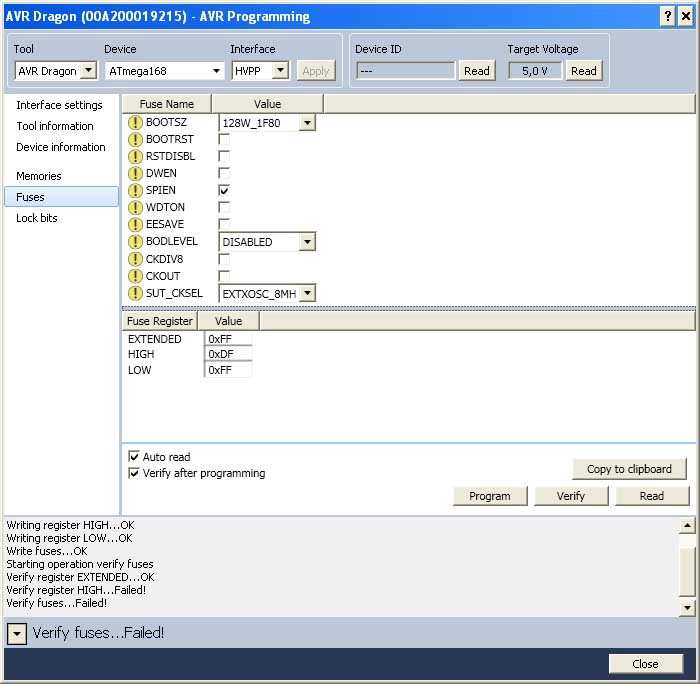This screenshot has width=700, height=684.
Task: Click the warning icon beside BOOTSZ
Action: [135, 122]
